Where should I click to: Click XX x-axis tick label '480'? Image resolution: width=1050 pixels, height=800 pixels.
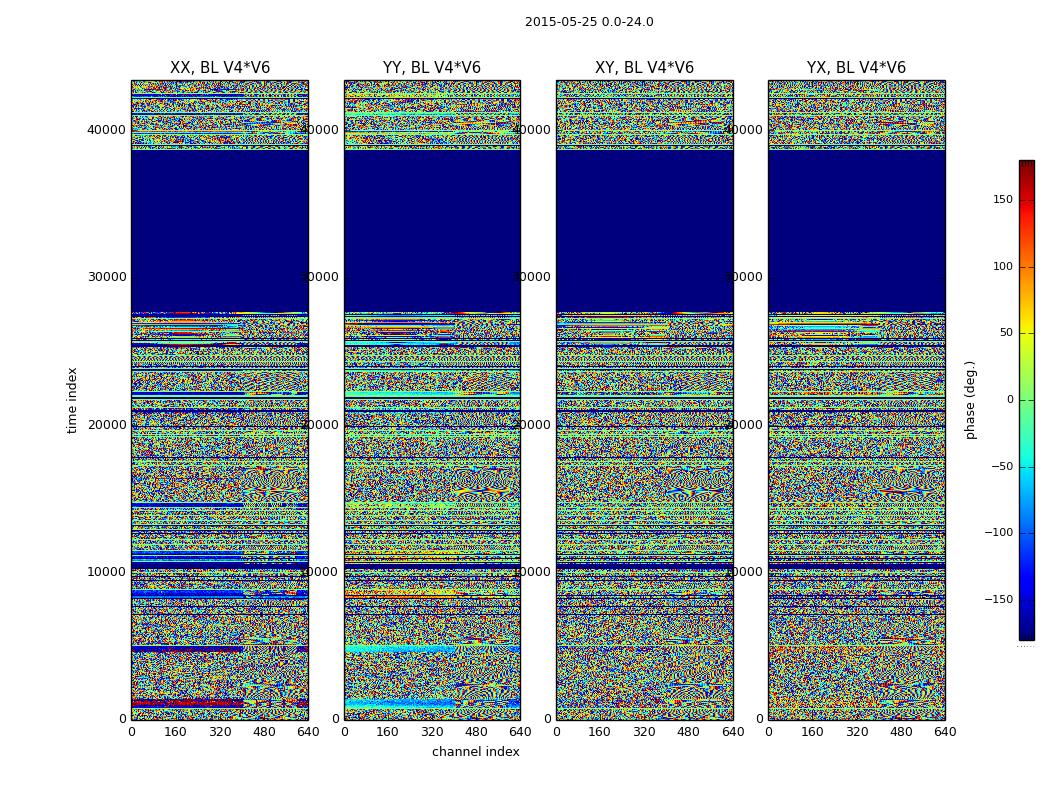click(x=264, y=732)
